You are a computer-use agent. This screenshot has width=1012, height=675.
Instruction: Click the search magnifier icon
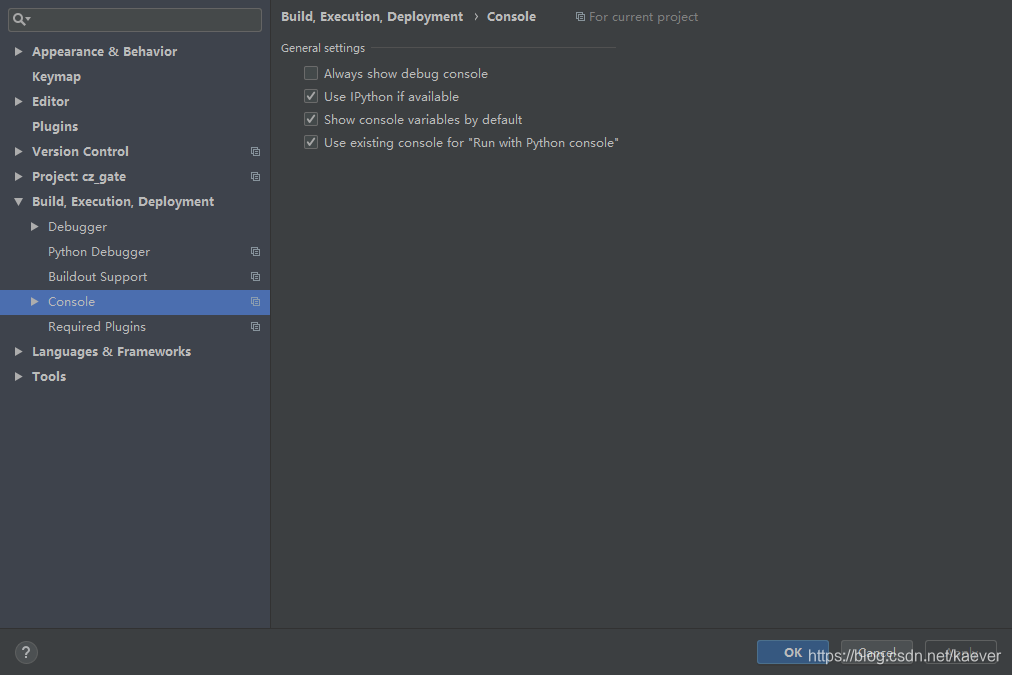click(19, 19)
